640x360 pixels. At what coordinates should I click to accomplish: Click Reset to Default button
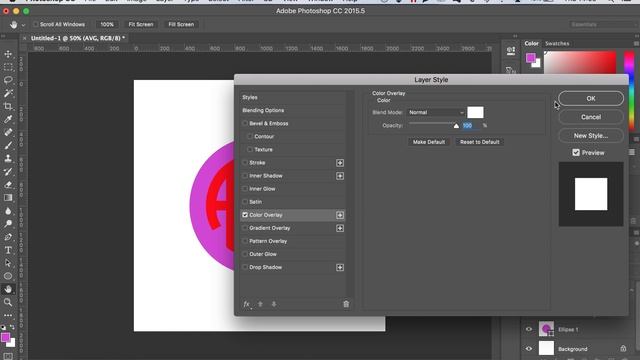click(x=480, y=142)
